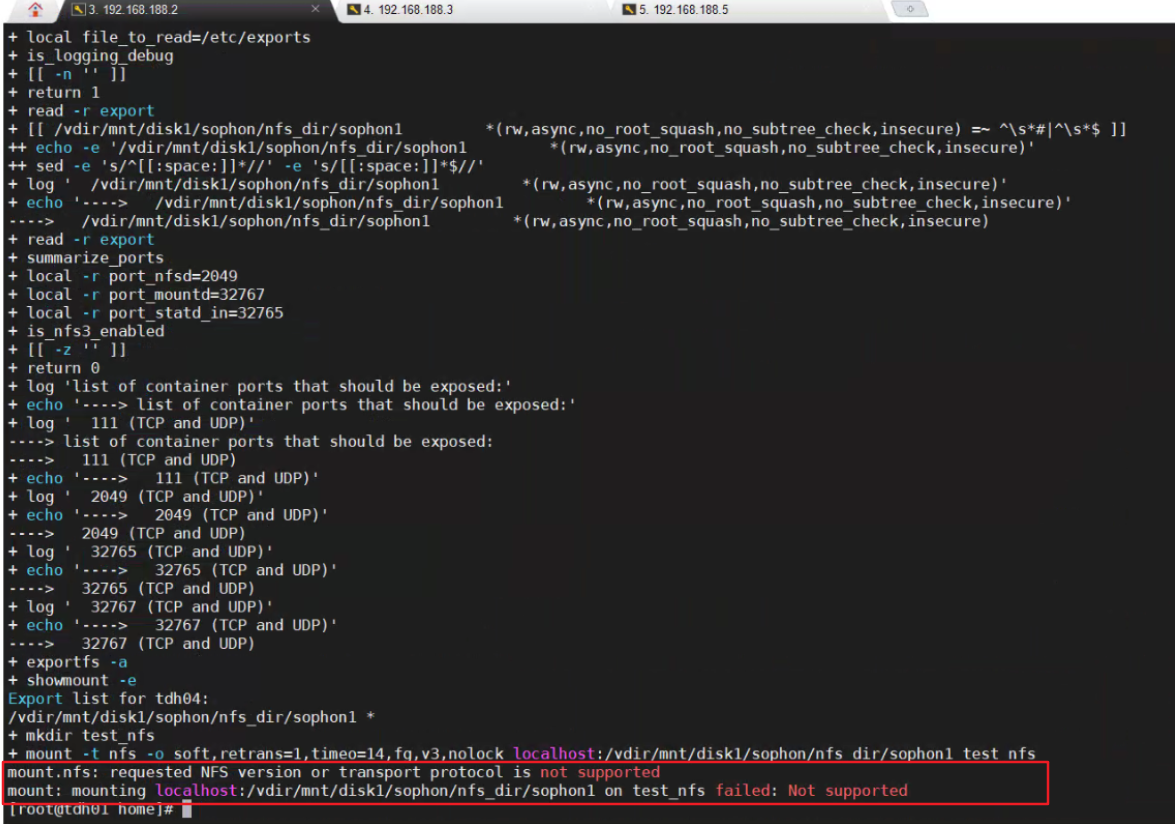Click the 'local file_to_read=/etc/exports' line
1175x824 pixels.
pyautogui.click(x=159, y=37)
